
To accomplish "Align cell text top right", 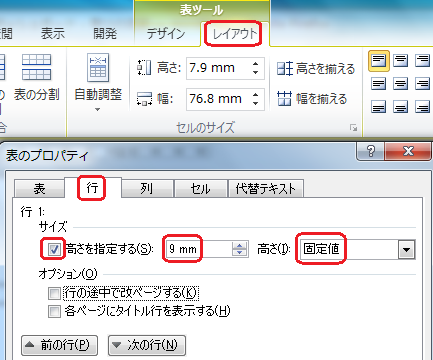I will [422, 61].
